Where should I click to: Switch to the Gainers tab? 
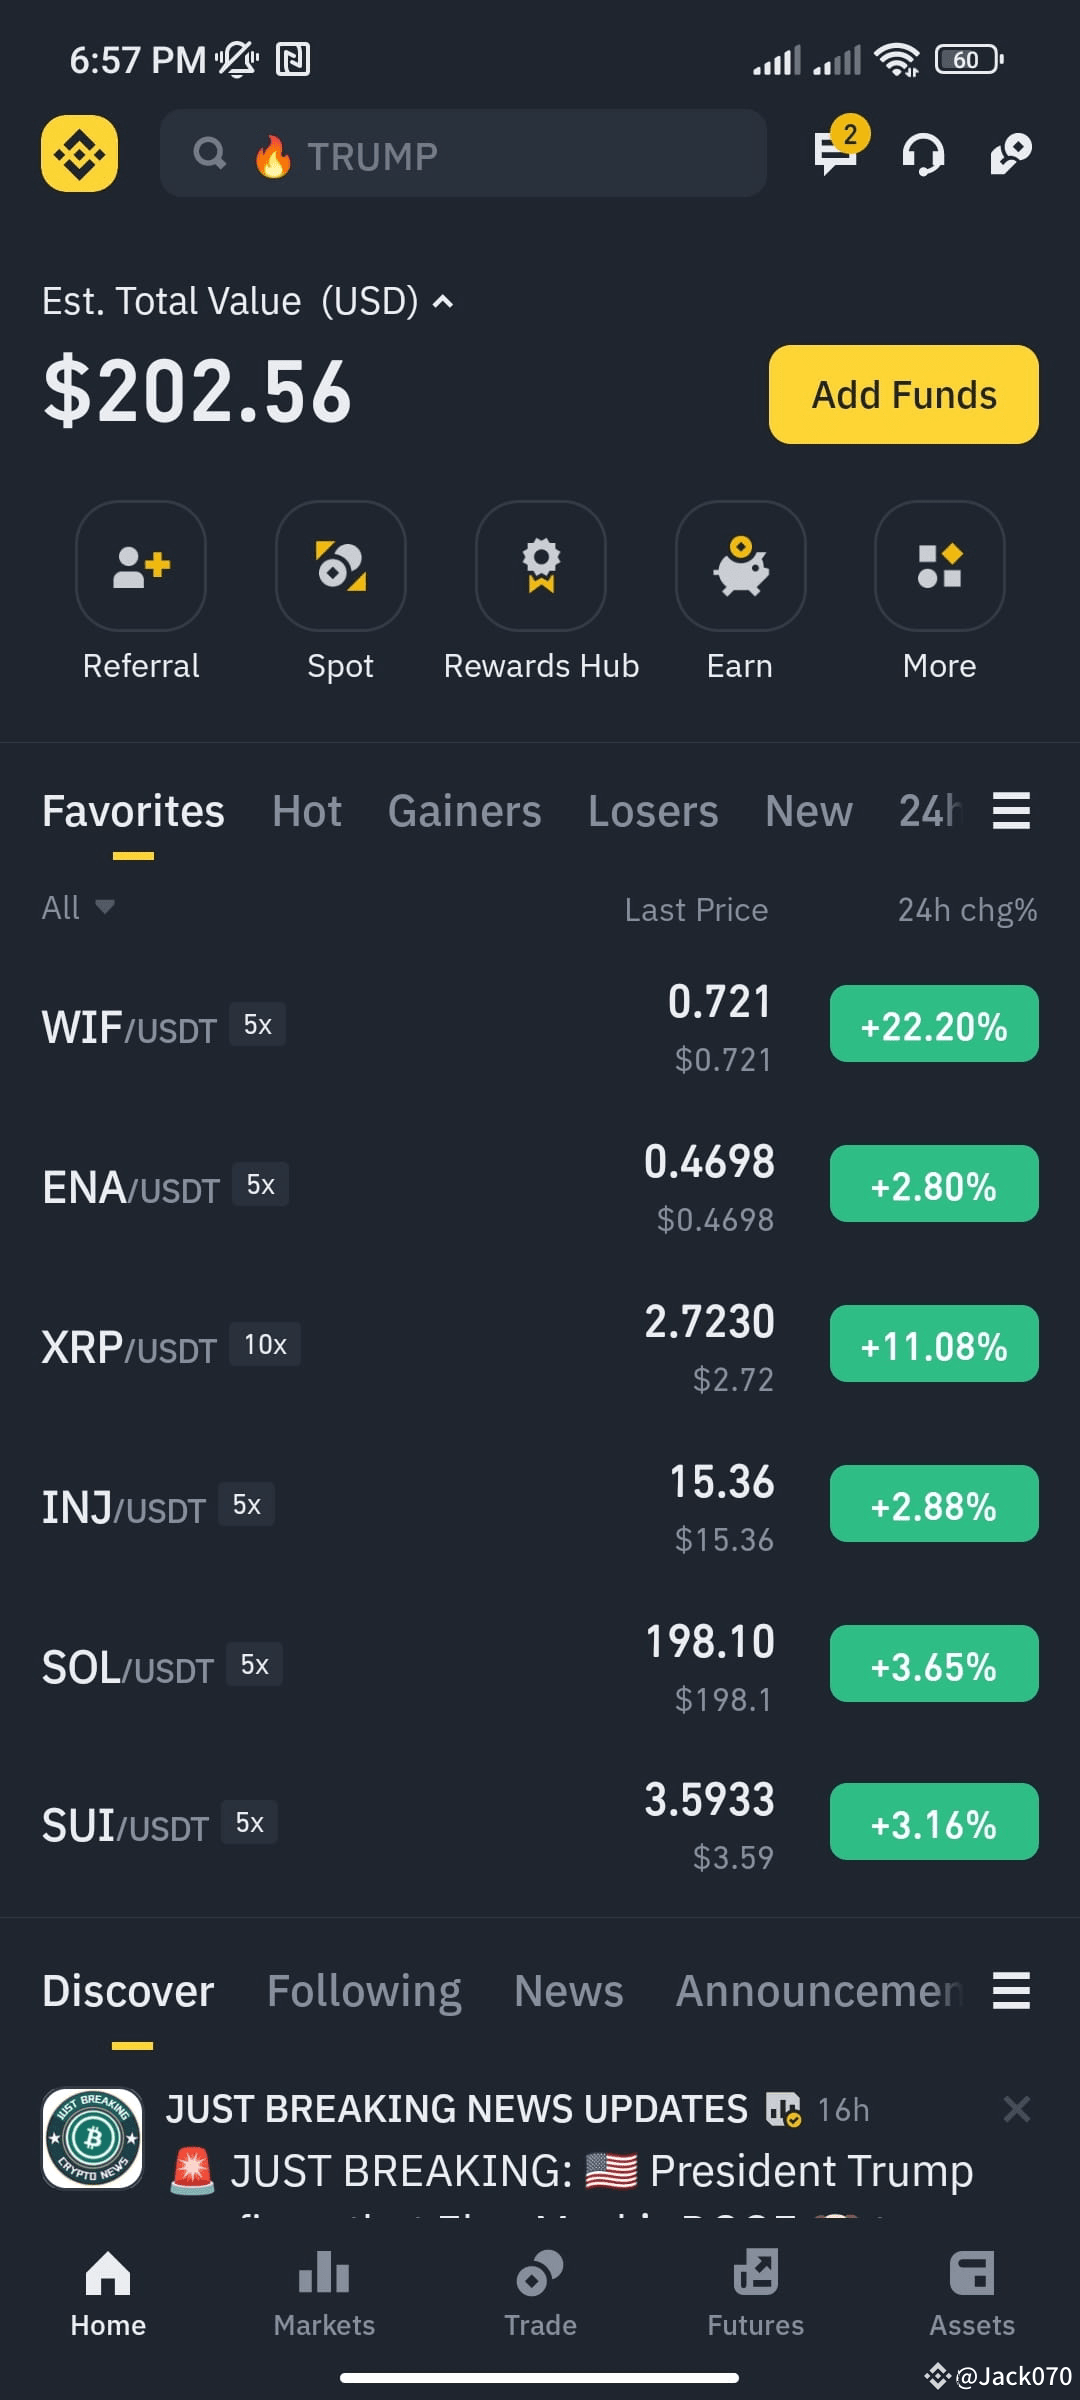[x=464, y=811]
